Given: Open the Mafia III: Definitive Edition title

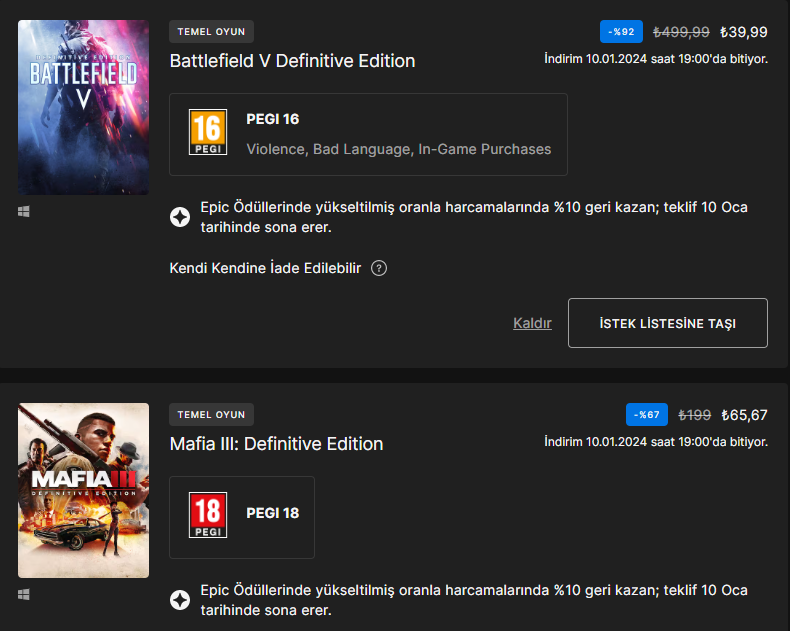Looking at the screenshot, I should (276, 444).
